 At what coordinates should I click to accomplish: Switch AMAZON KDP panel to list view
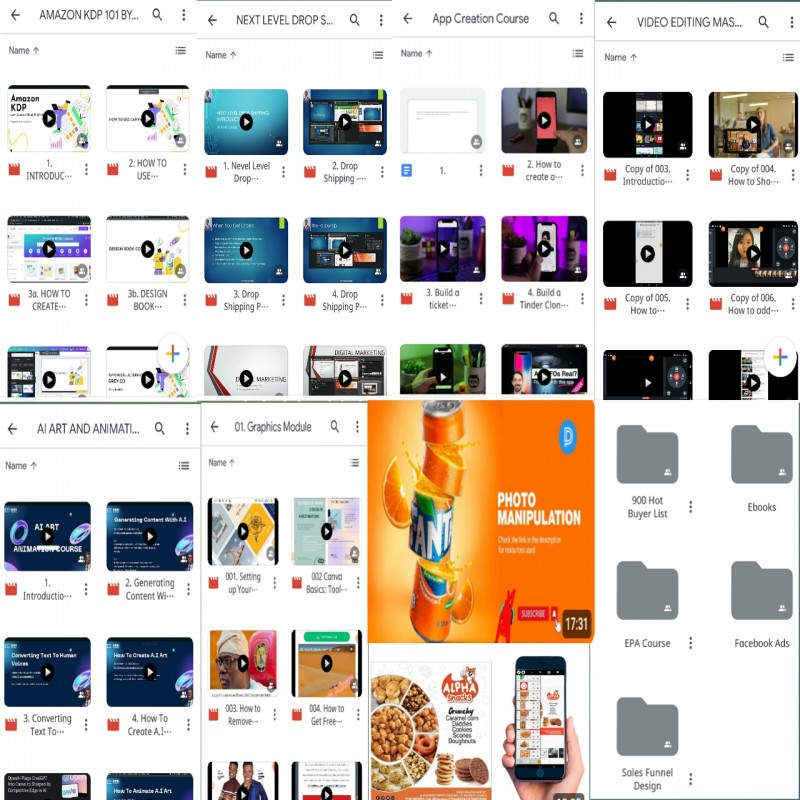point(181,51)
